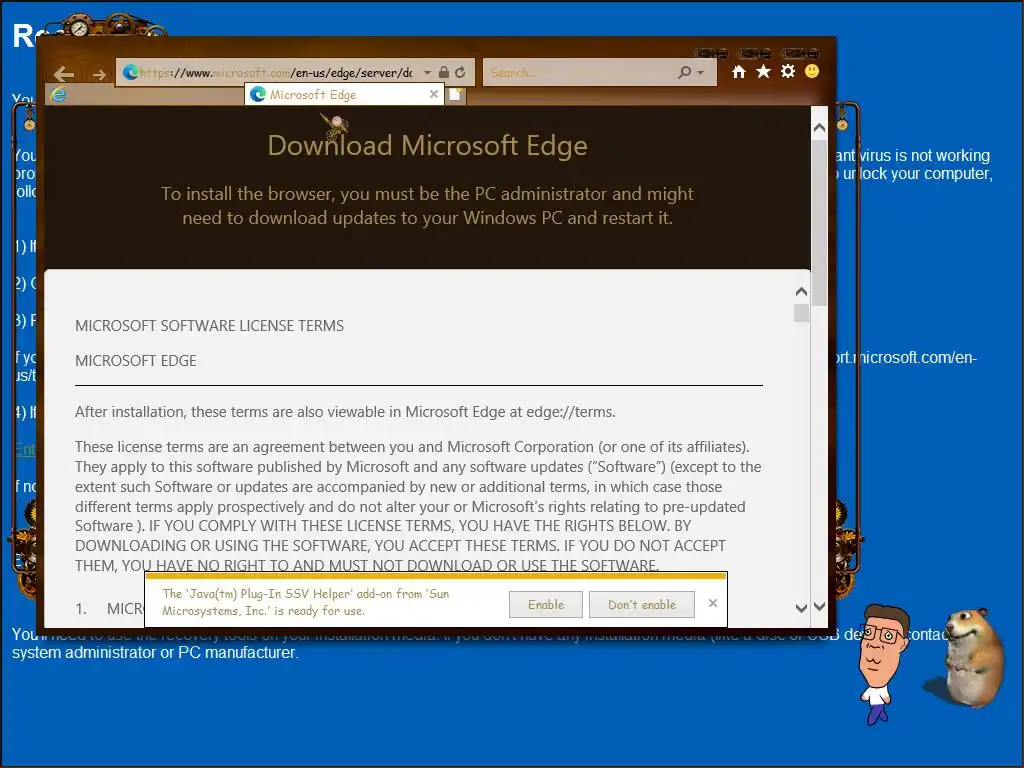The width and height of the screenshot is (1024, 768).
Task: Click the forward navigation arrow
Action: [99, 74]
